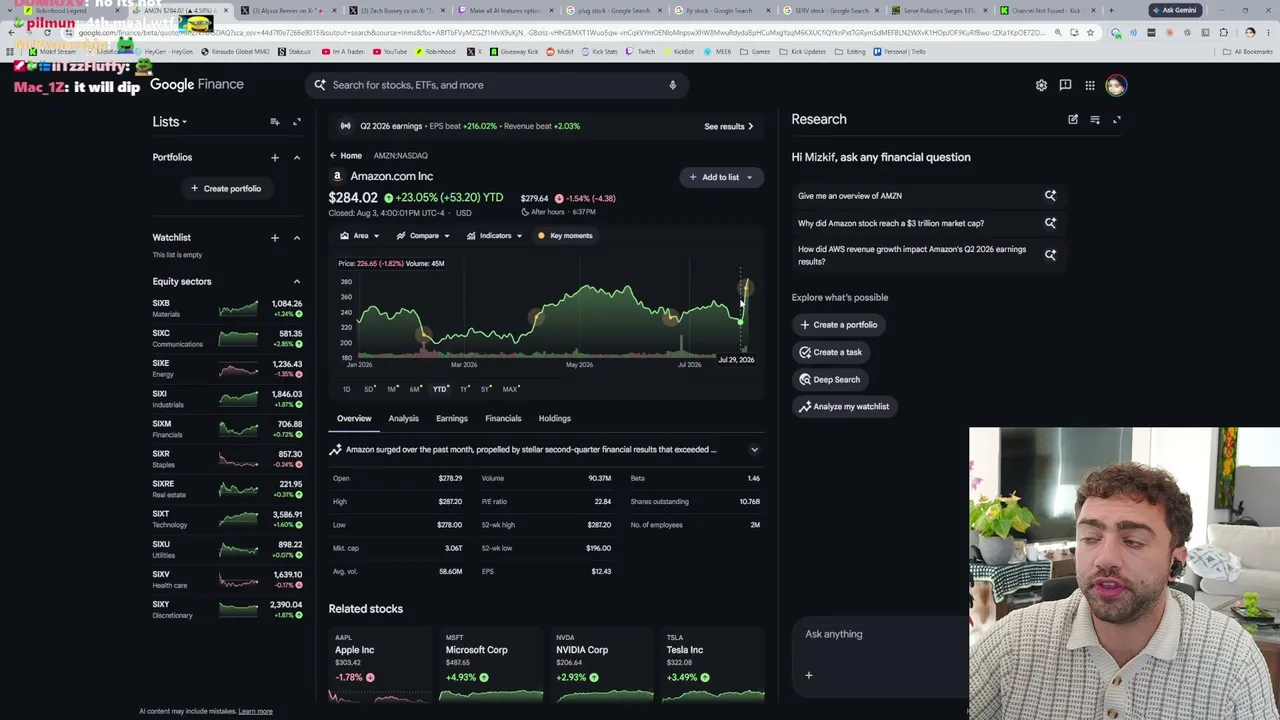Select the YTD chart range
1280x720 pixels.
(x=440, y=389)
